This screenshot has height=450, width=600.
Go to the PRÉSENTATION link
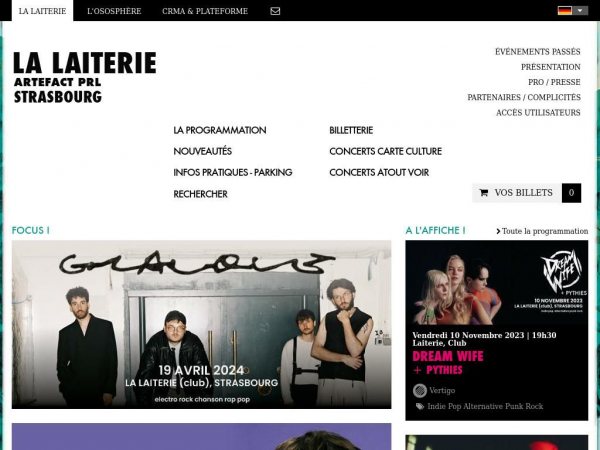(x=551, y=67)
